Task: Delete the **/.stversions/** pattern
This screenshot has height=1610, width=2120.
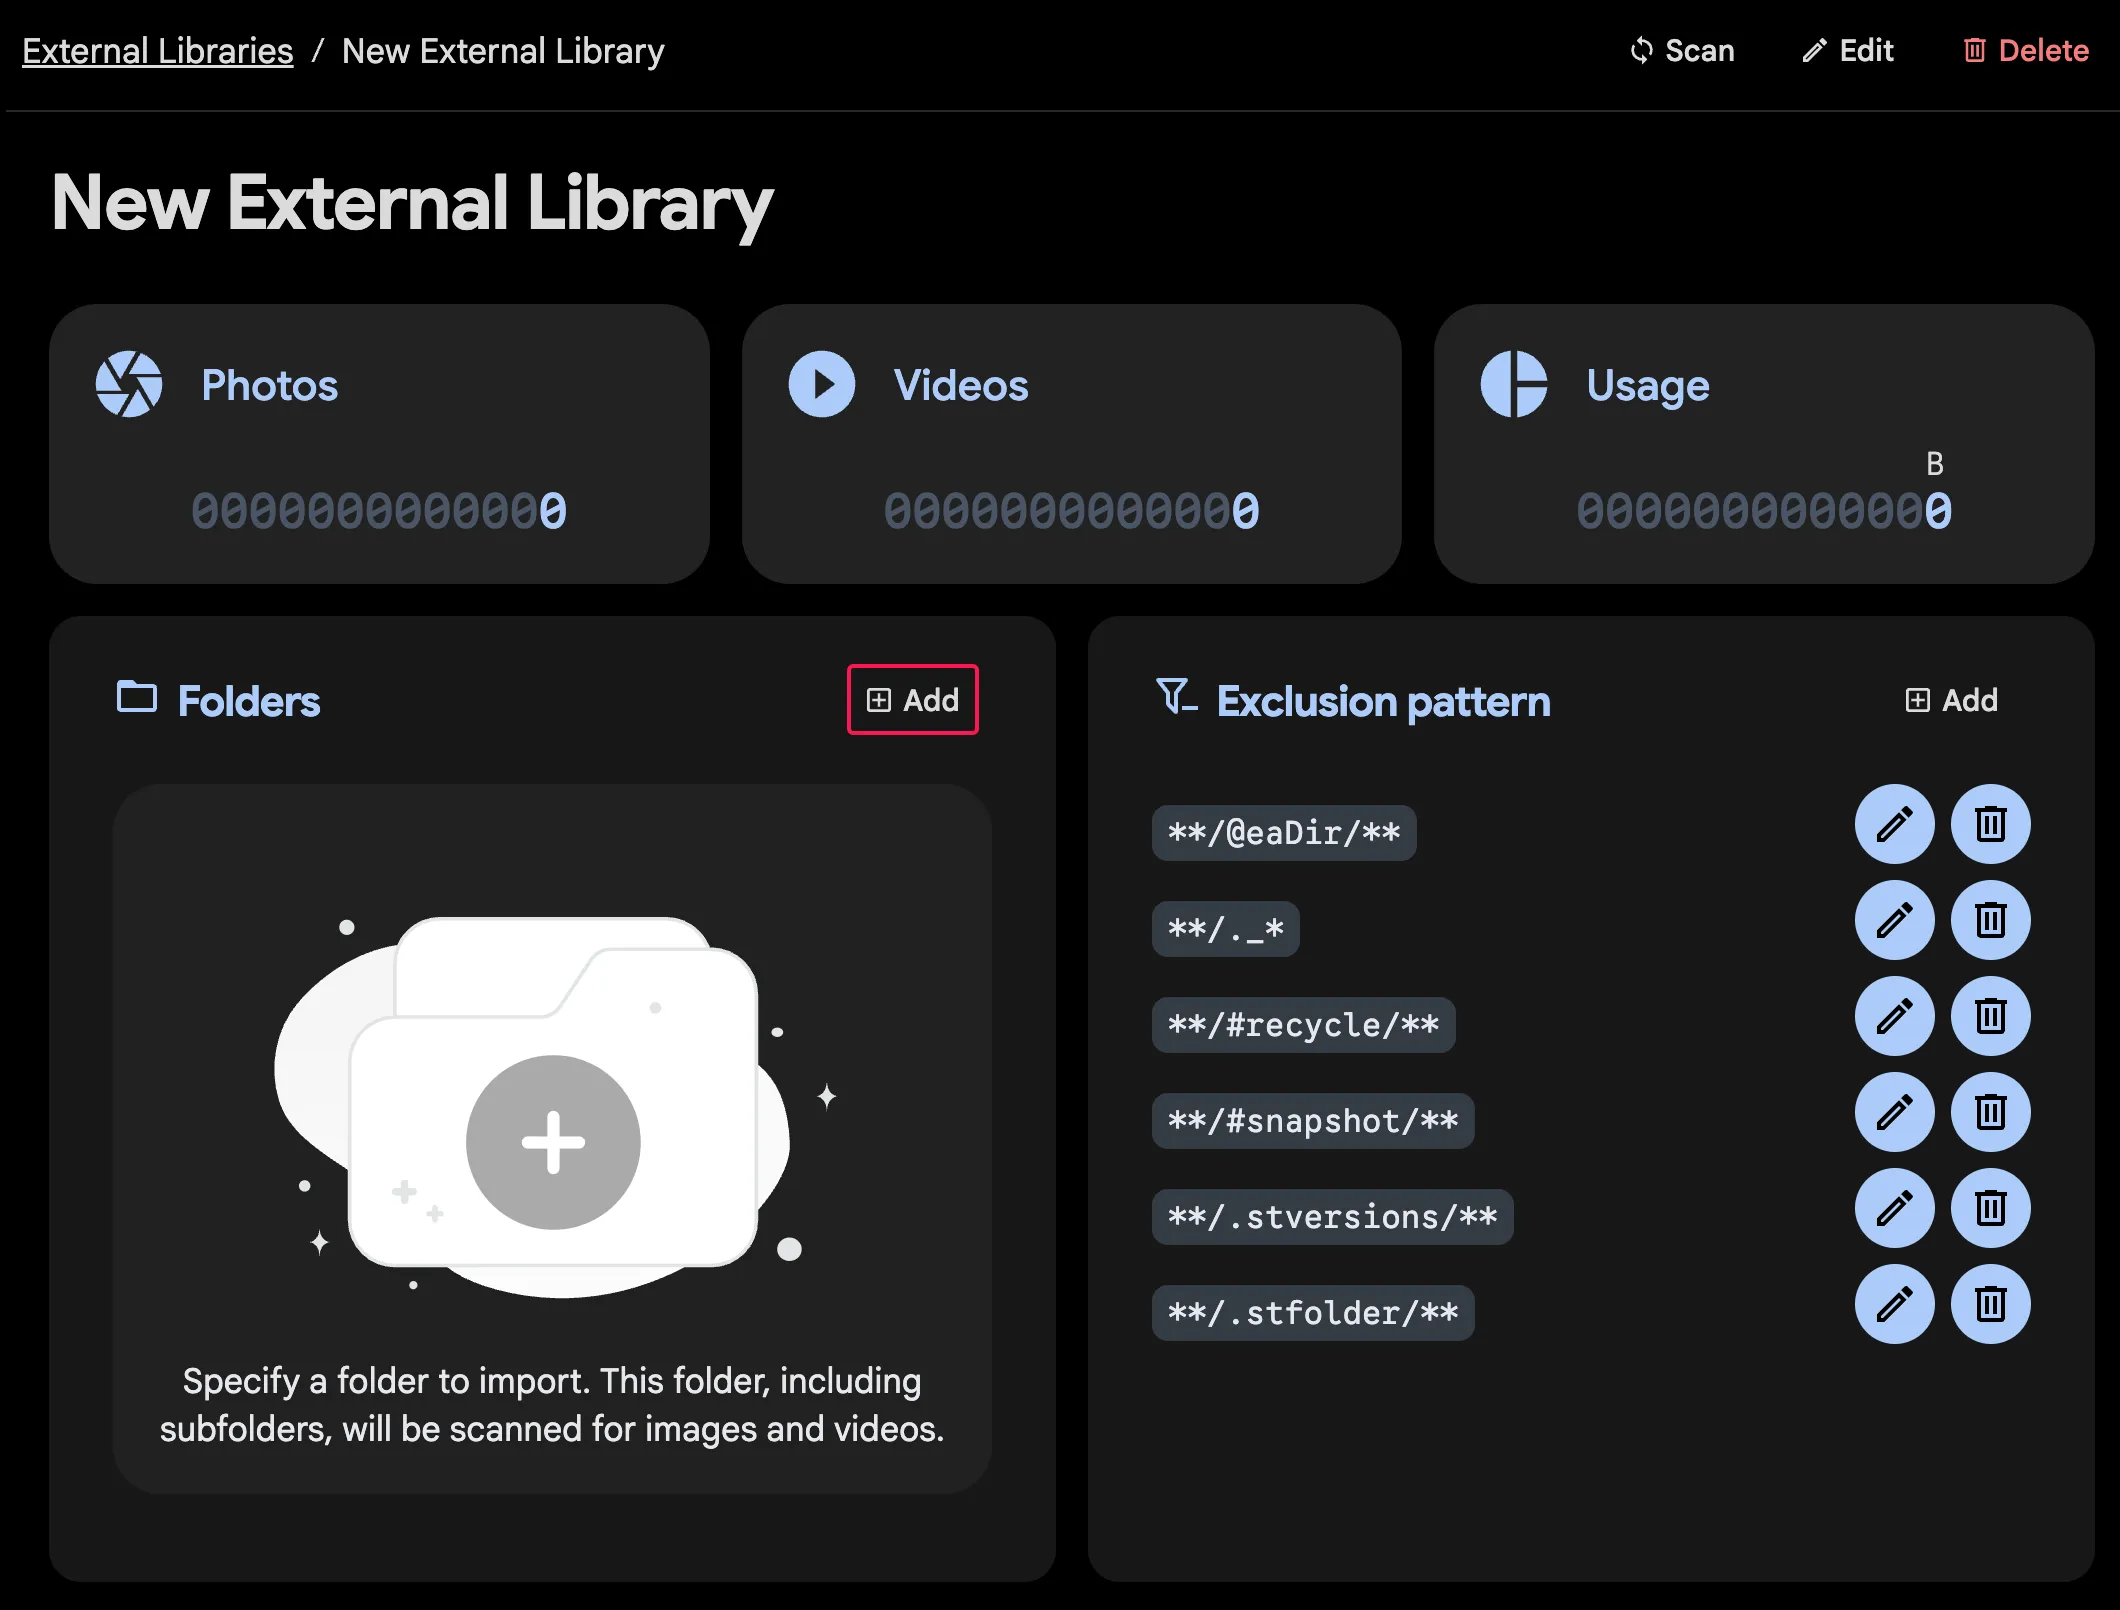Action: [x=1990, y=1208]
